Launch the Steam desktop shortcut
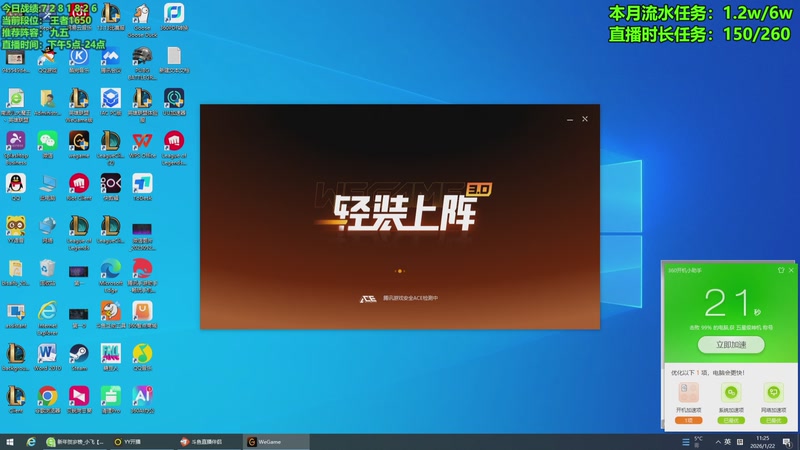The height and width of the screenshot is (450, 800). (x=79, y=357)
